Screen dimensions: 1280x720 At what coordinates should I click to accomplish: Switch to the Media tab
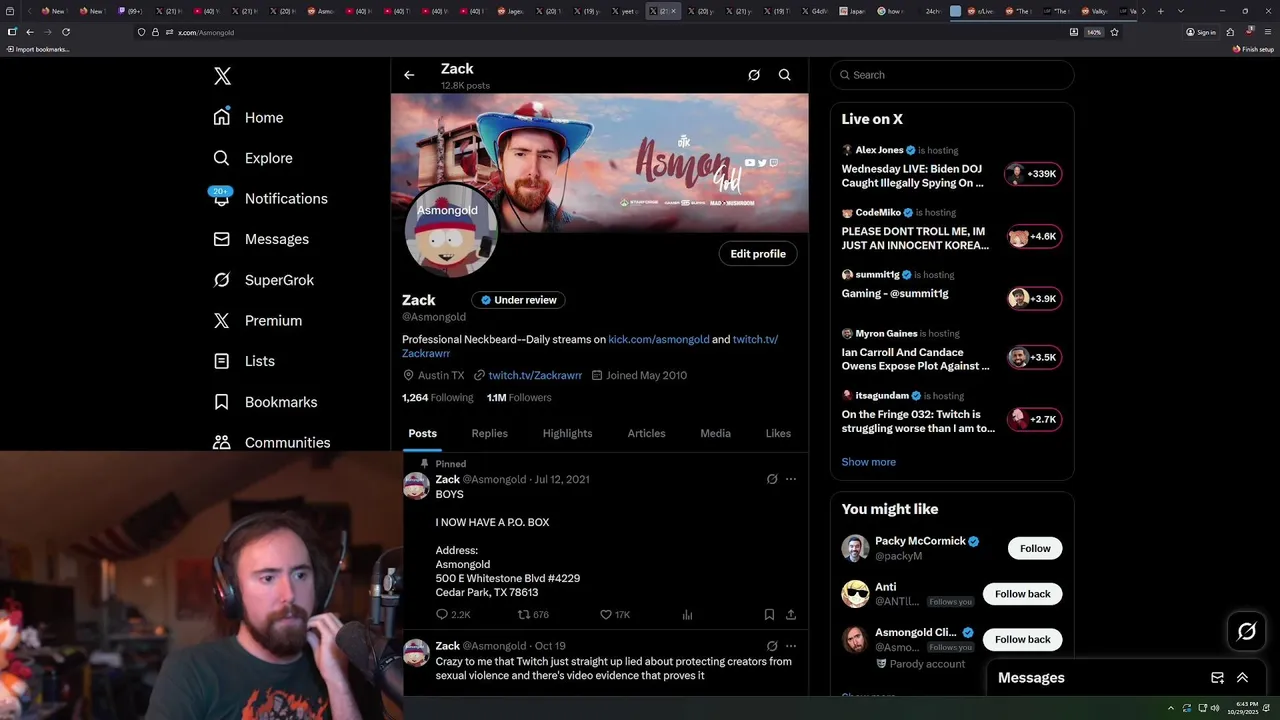pyautogui.click(x=715, y=433)
